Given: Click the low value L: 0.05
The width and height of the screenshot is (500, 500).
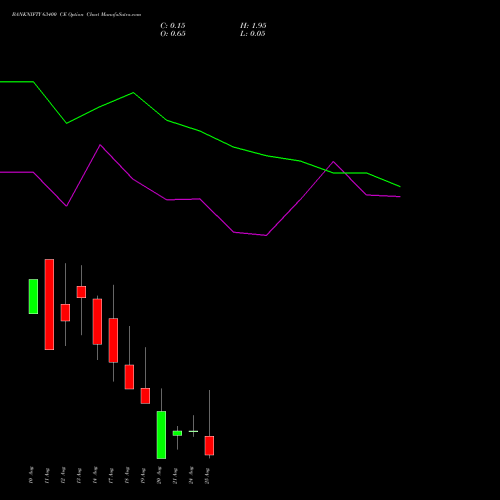Looking at the screenshot, I should (253, 34).
